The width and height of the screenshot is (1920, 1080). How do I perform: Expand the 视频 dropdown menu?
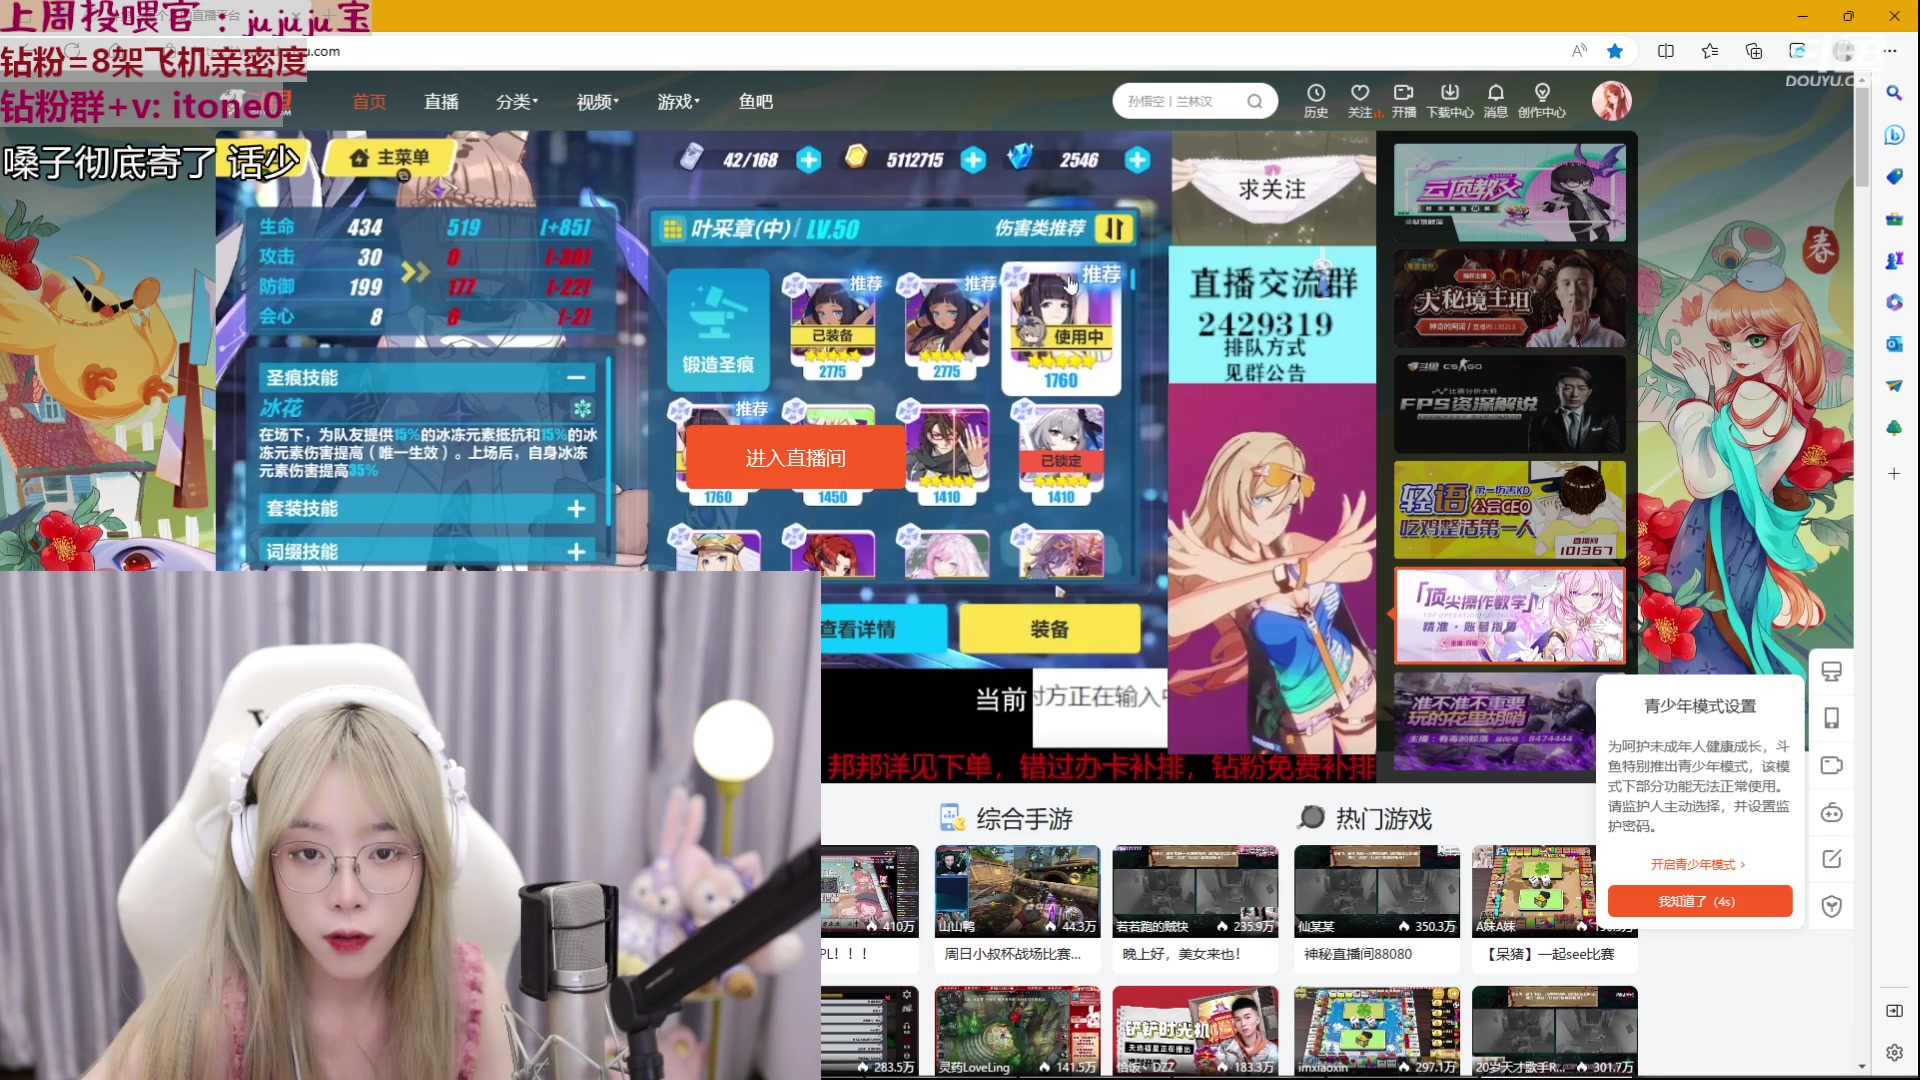[x=597, y=102]
